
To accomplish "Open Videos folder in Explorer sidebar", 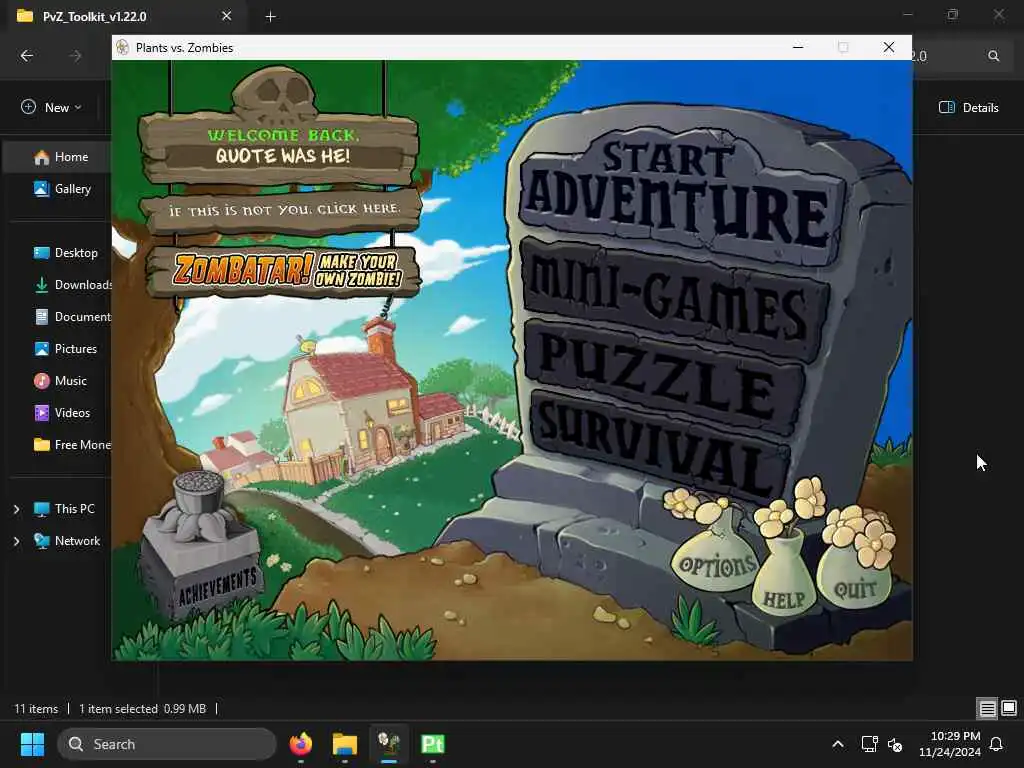I will pos(62,413).
